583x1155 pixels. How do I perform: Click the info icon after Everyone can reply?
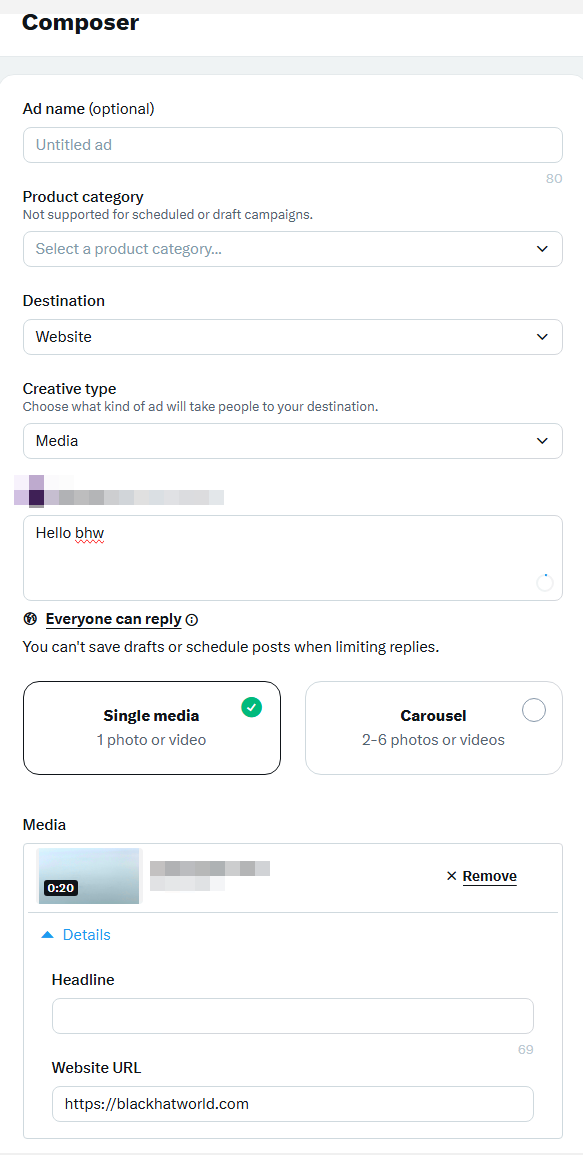pyautogui.click(x=192, y=620)
